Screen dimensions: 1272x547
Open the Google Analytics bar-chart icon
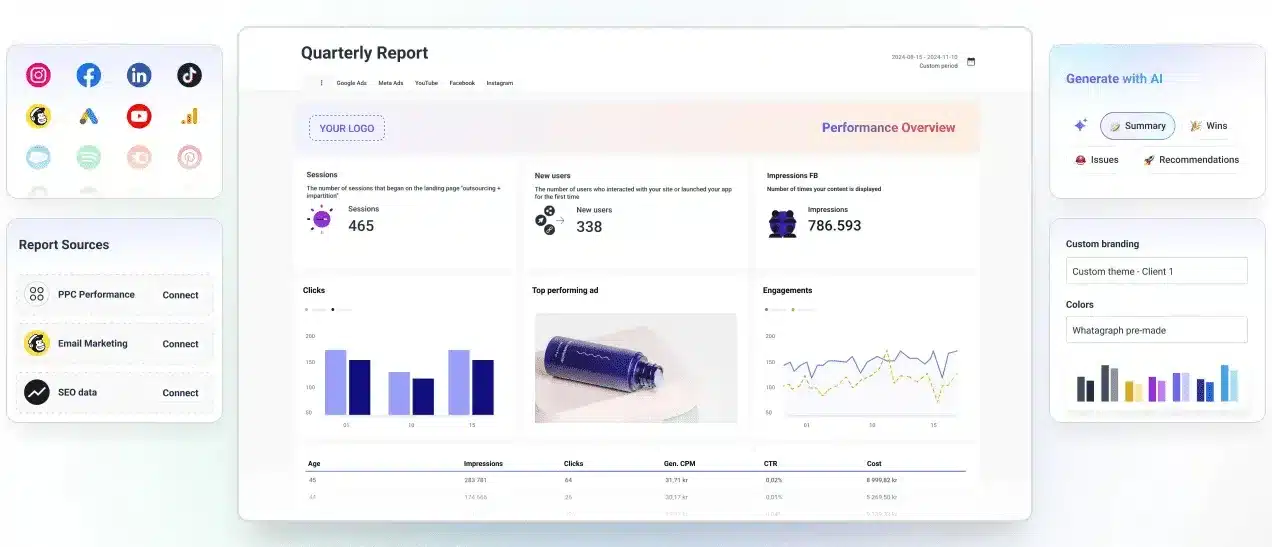pos(189,116)
